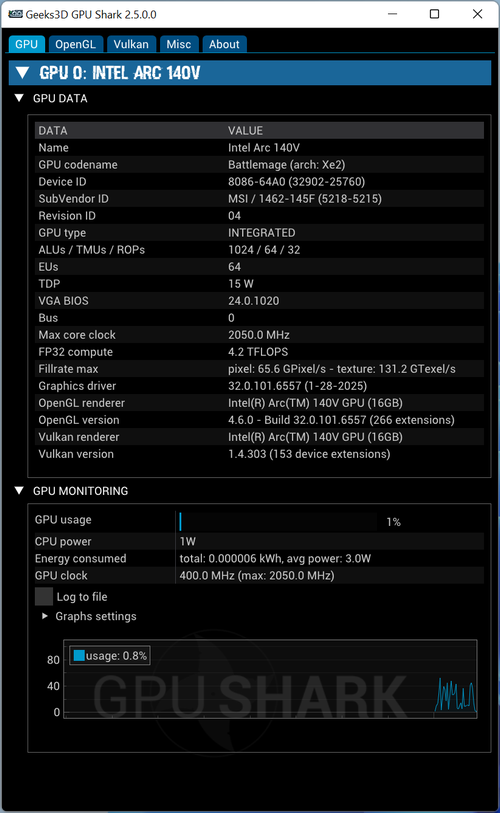This screenshot has height=813, width=500.
Task: Click the GPU clock 400.0 MHz value
Action: (x=257, y=576)
